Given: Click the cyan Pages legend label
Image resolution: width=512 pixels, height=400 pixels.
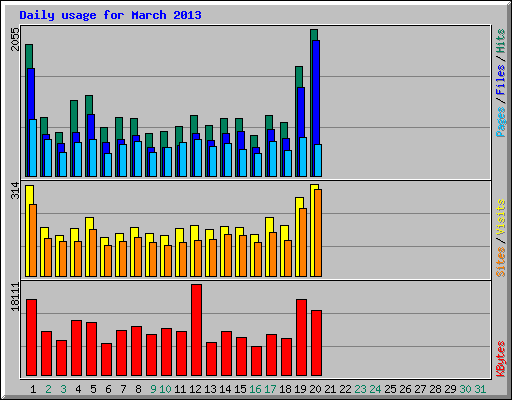Looking at the screenshot, I should pyautogui.click(x=500, y=122).
